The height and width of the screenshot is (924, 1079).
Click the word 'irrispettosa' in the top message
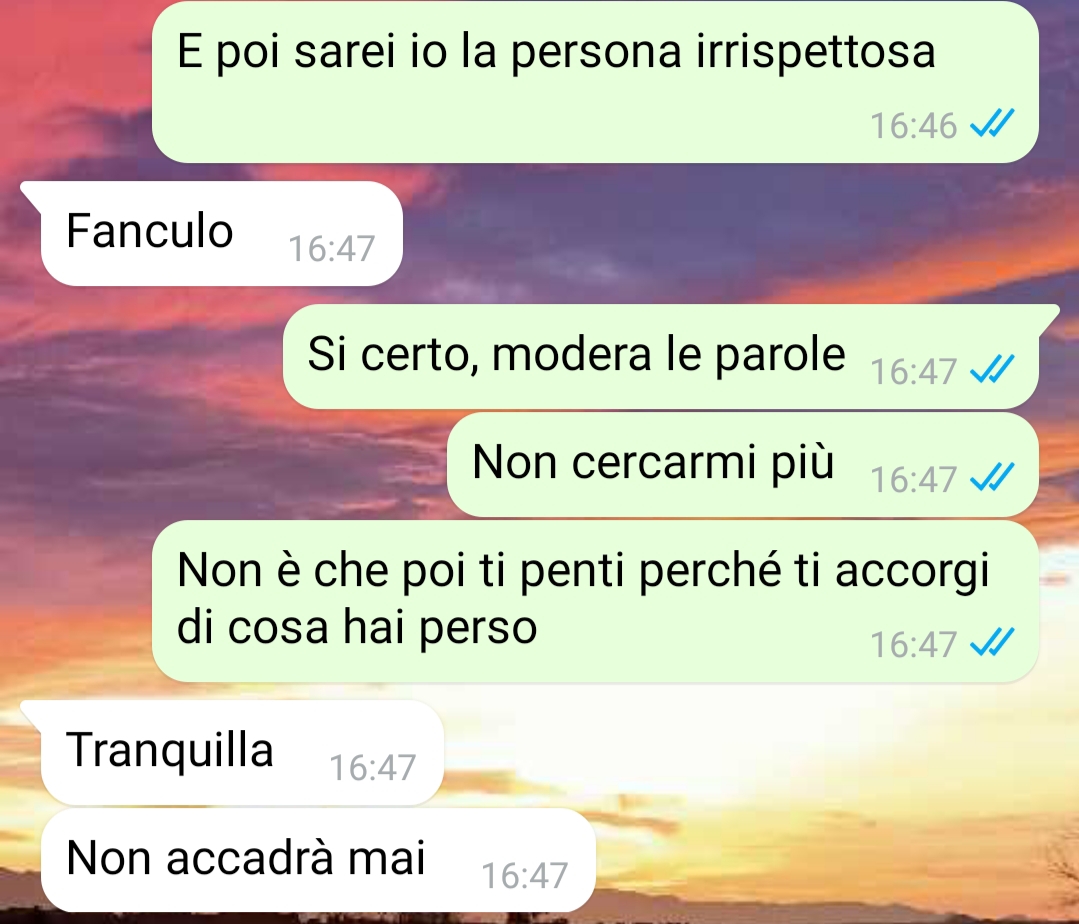coord(815,52)
